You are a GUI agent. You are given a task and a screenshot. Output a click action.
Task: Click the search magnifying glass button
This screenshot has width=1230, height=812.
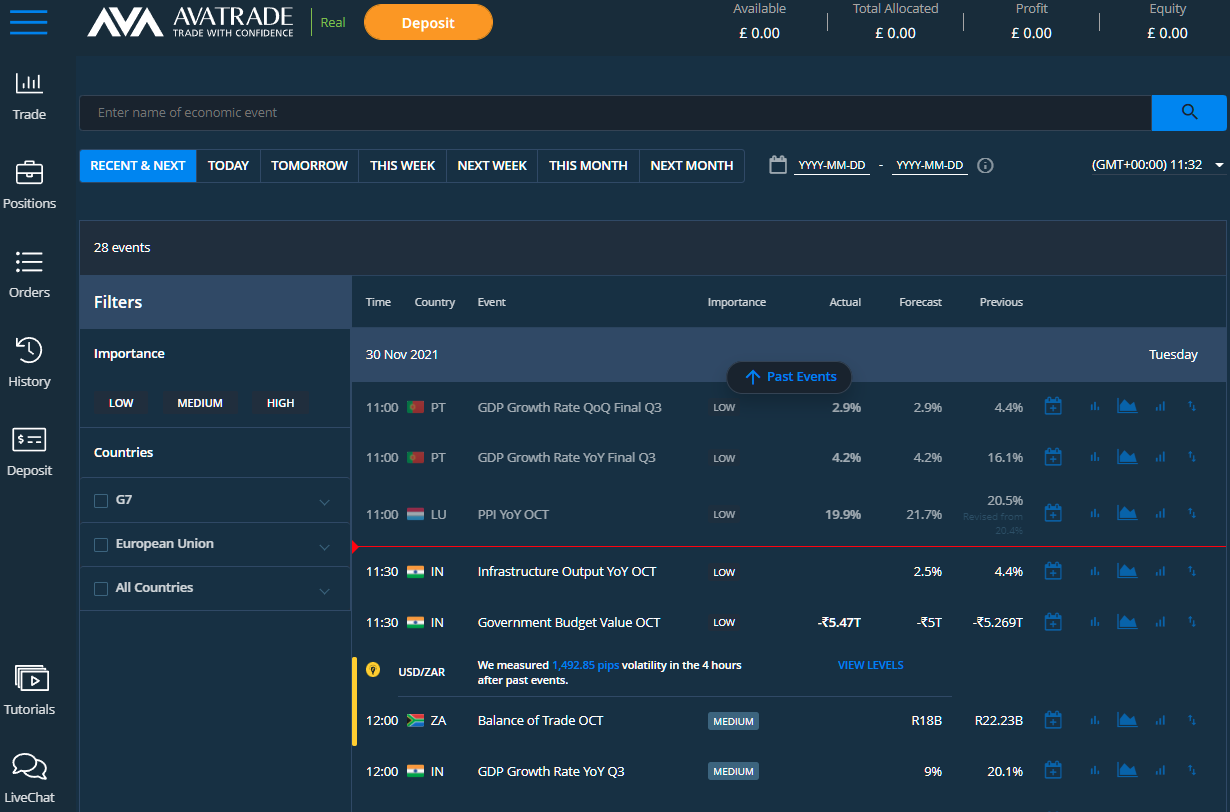1189,113
